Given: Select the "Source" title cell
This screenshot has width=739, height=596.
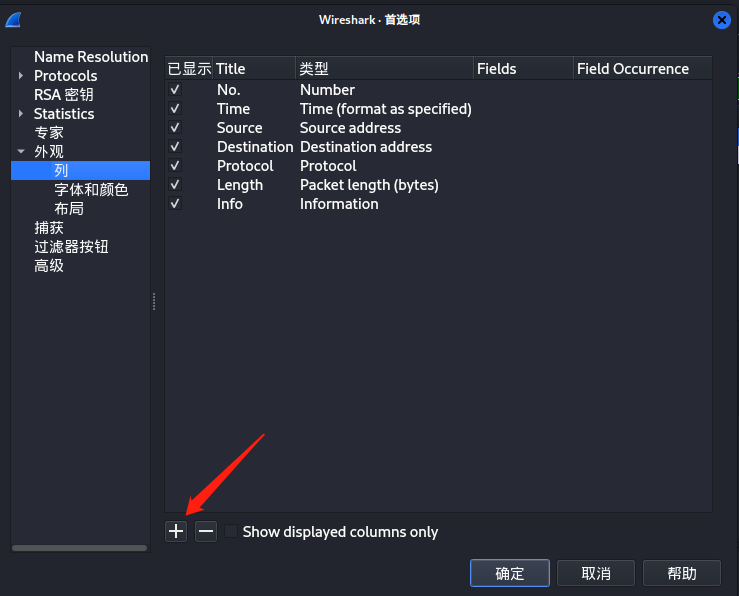Looking at the screenshot, I should click(239, 128).
